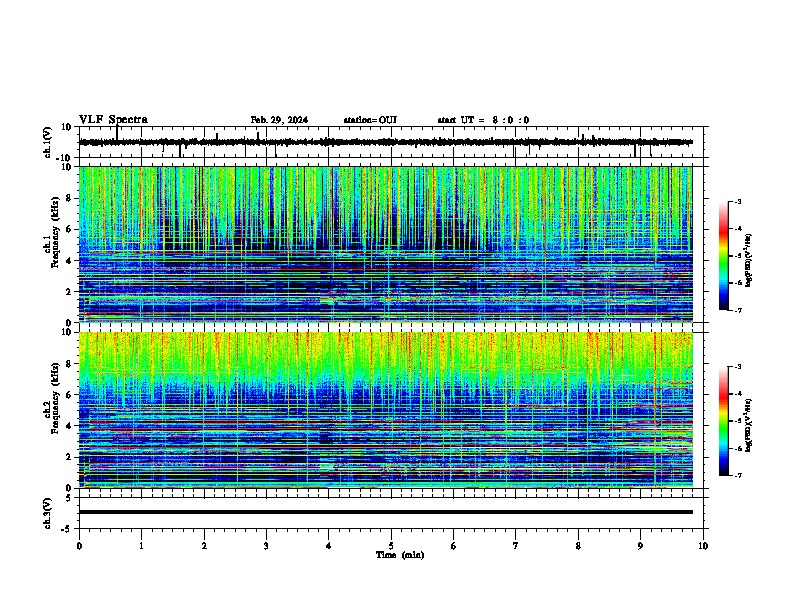Click the "ch.1(V)" waveform axis label
This screenshot has height=612, width=792.
click(48, 142)
